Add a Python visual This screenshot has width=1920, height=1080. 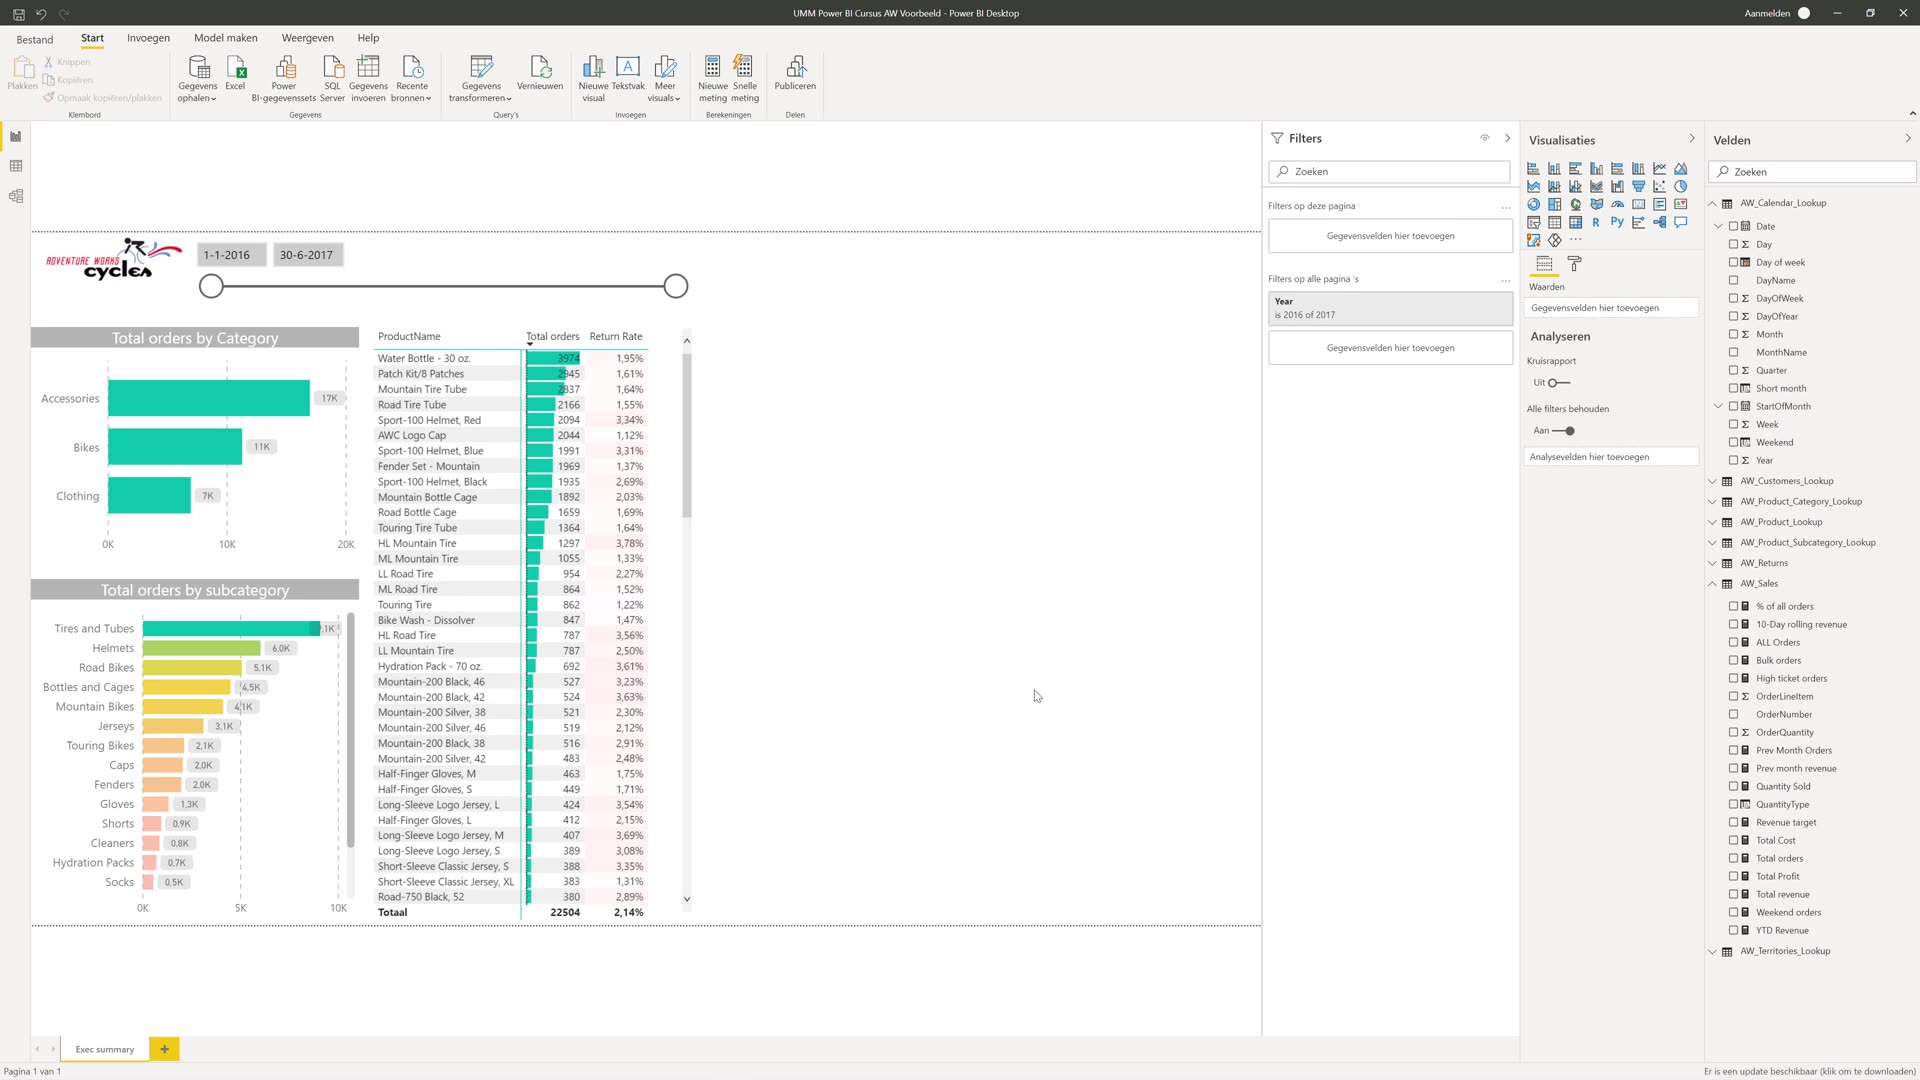1617,222
